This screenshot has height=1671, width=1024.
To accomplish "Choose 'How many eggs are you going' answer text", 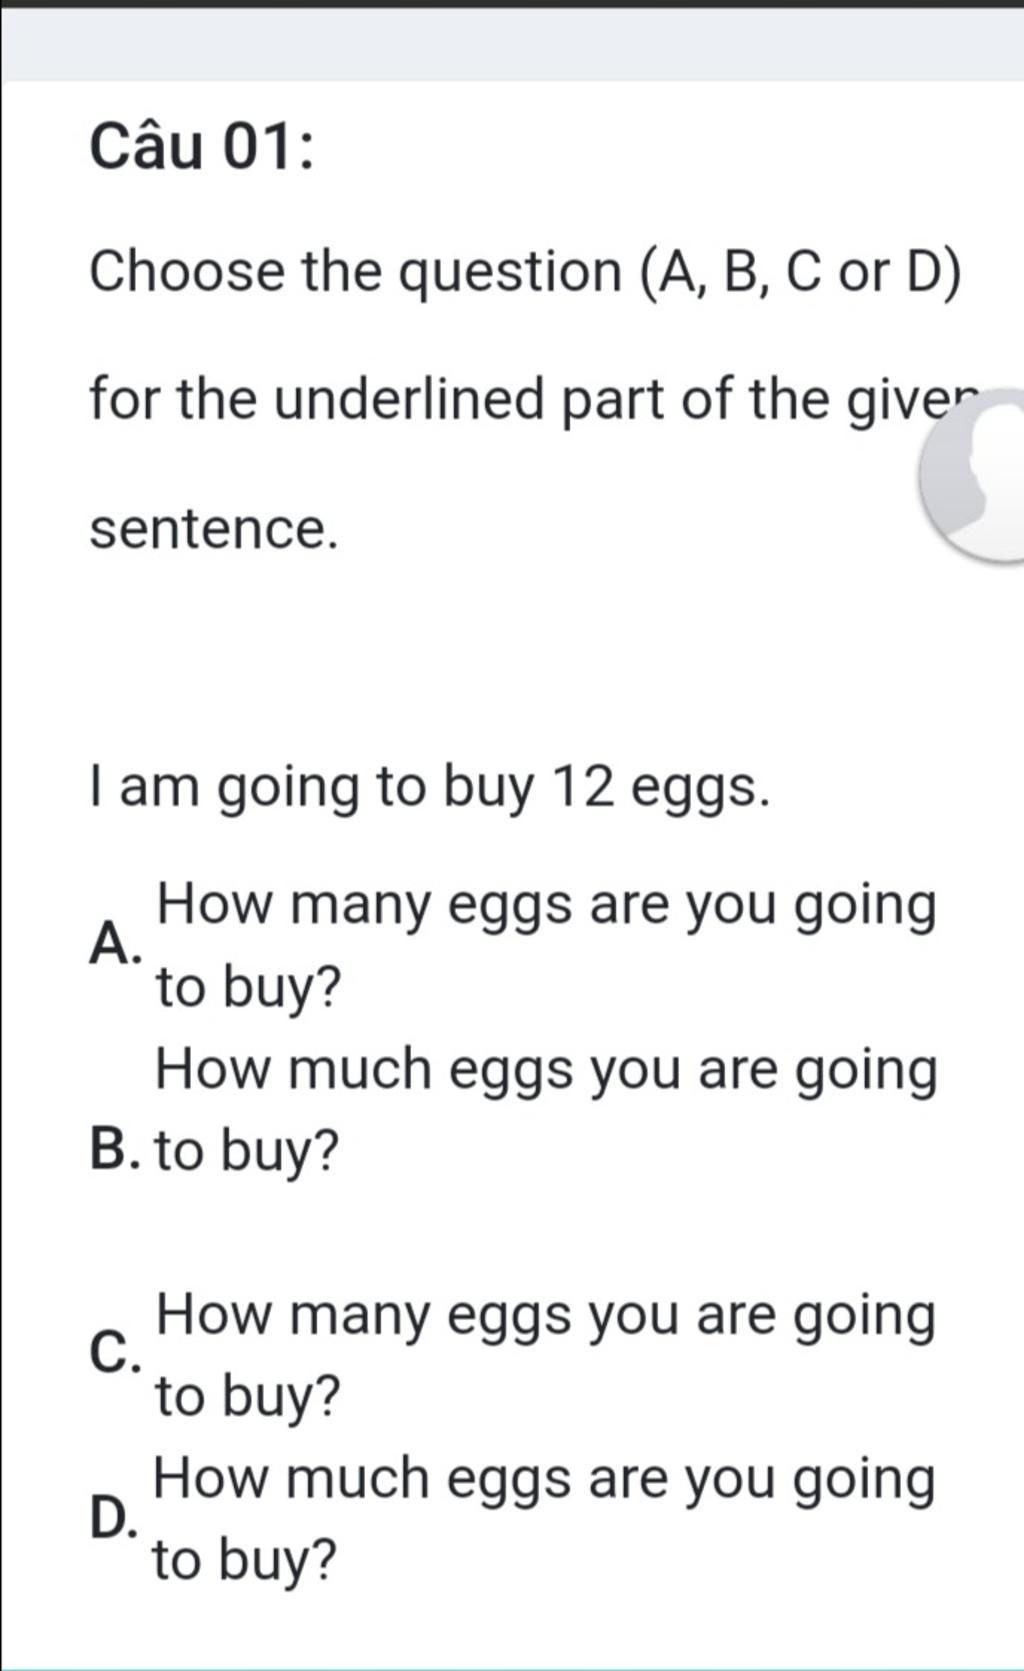I will coord(547,908).
